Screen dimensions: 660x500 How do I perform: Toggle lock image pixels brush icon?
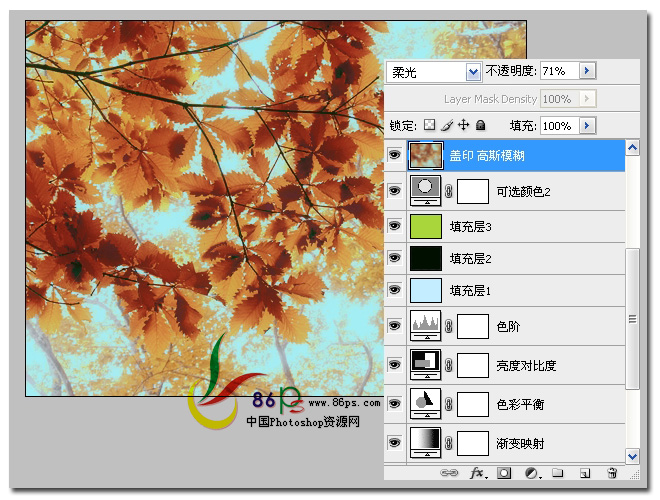447,125
